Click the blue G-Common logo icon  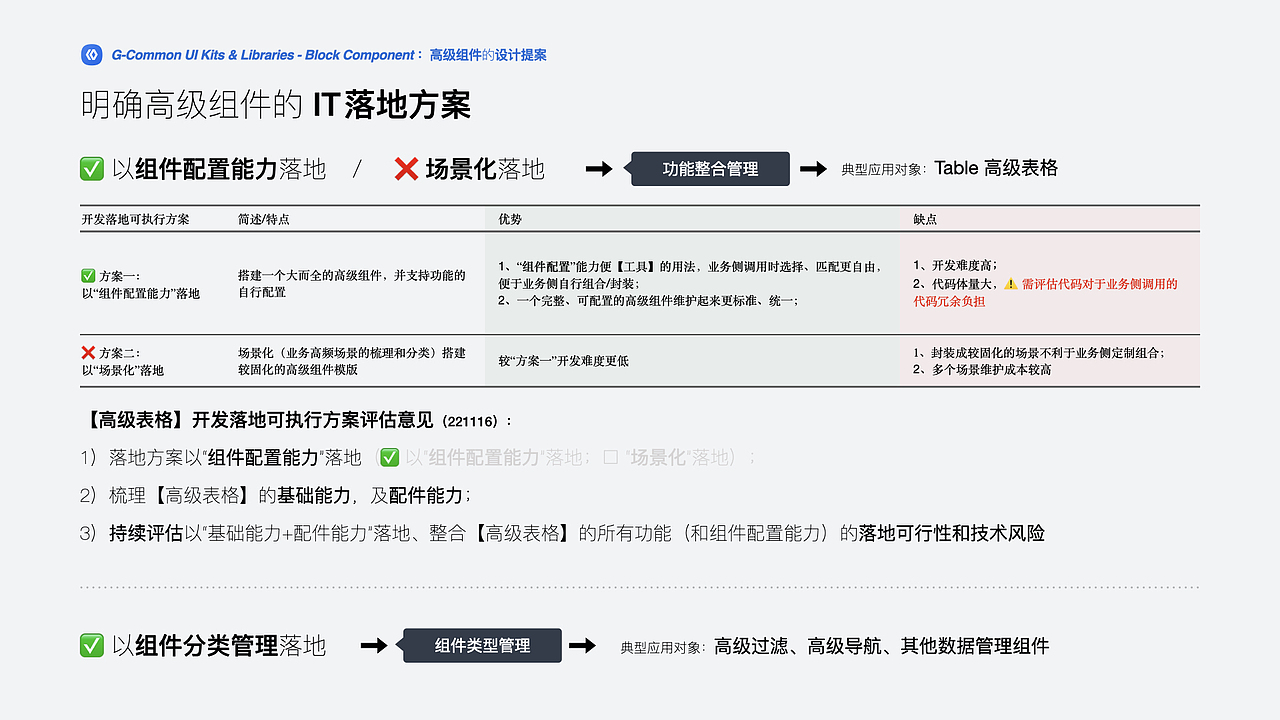point(92,55)
